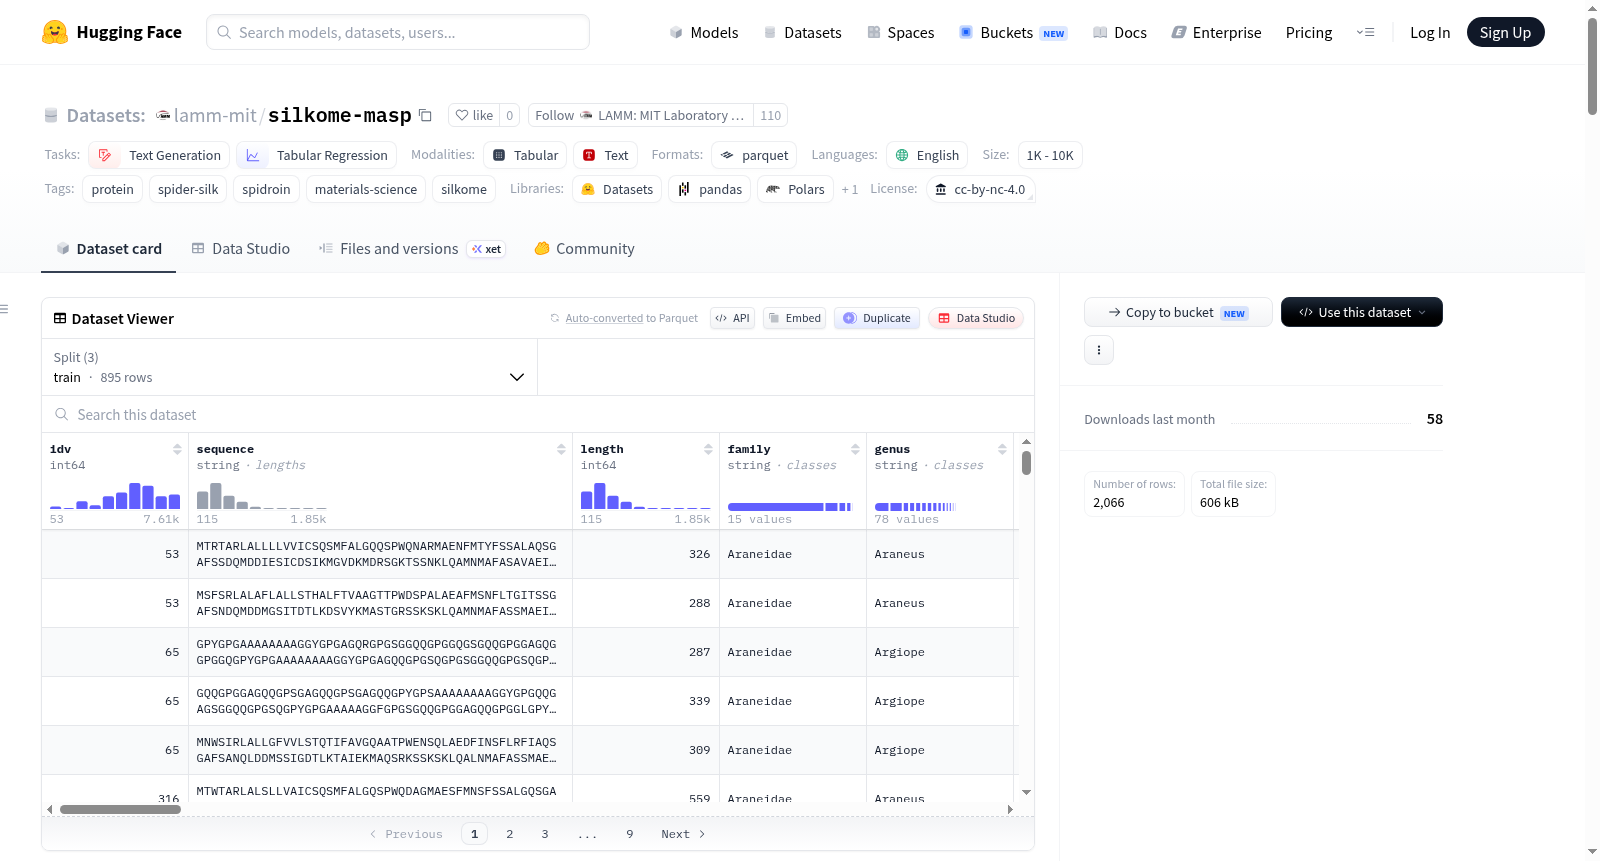Image resolution: width=1600 pixels, height=861 pixels.
Task: Click the parquet format tag
Action: click(754, 155)
